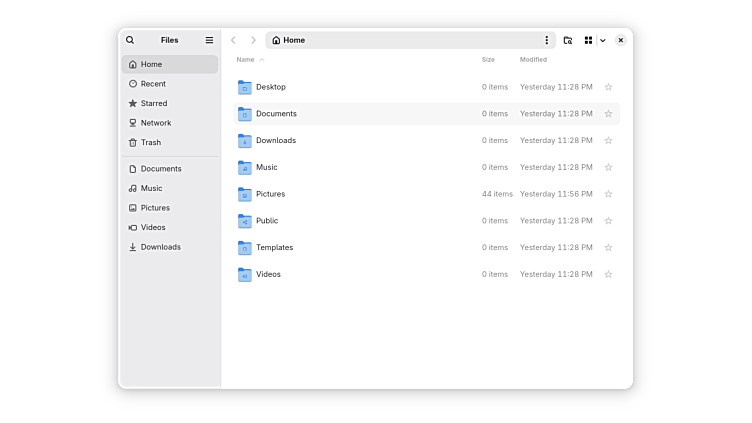Screen dimensions: 752x423
Task: Open Recent in the sidebar
Action: pyautogui.click(x=153, y=84)
